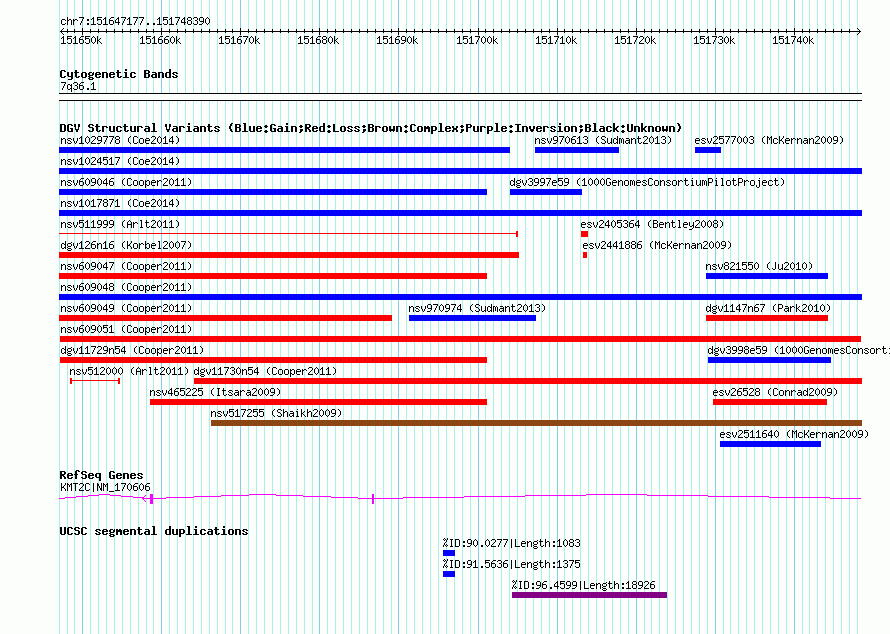Open the nsv609048 (Cooper2011) label

click(x=126, y=287)
